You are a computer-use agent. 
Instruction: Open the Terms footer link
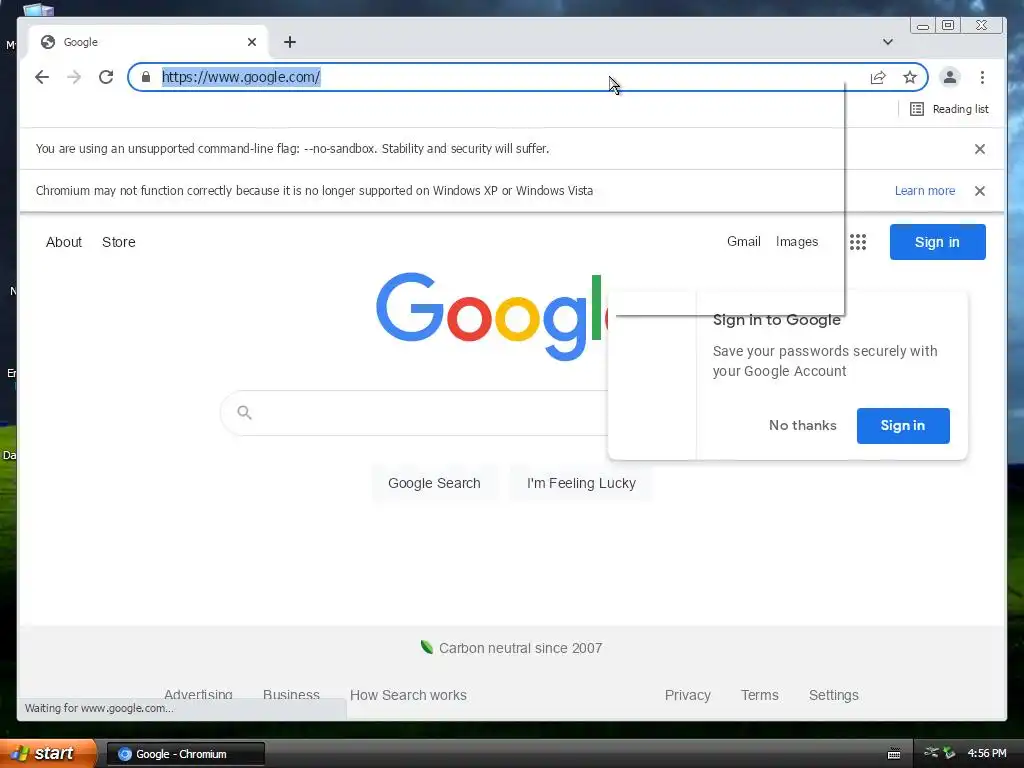760,695
